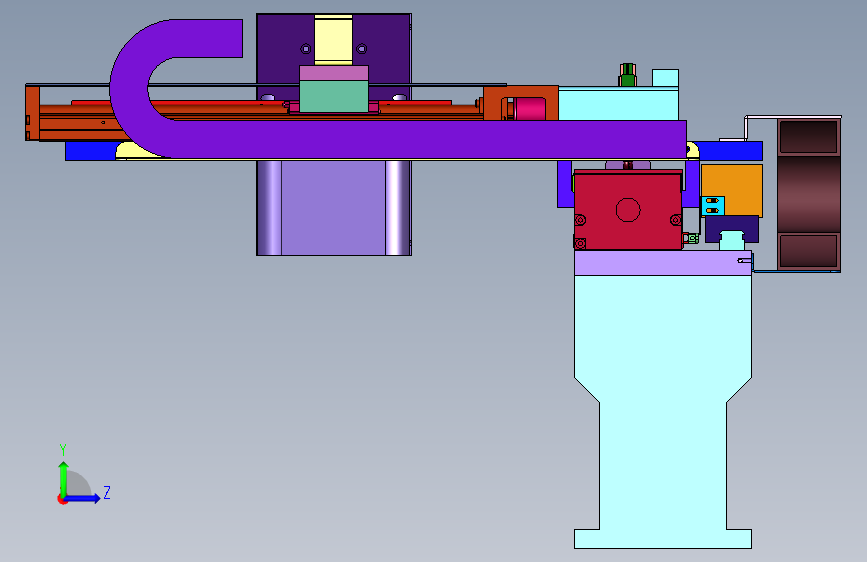Click the "Z" axis label
Screen dimensions: 867x562
pyautogui.click(x=107, y=492)
